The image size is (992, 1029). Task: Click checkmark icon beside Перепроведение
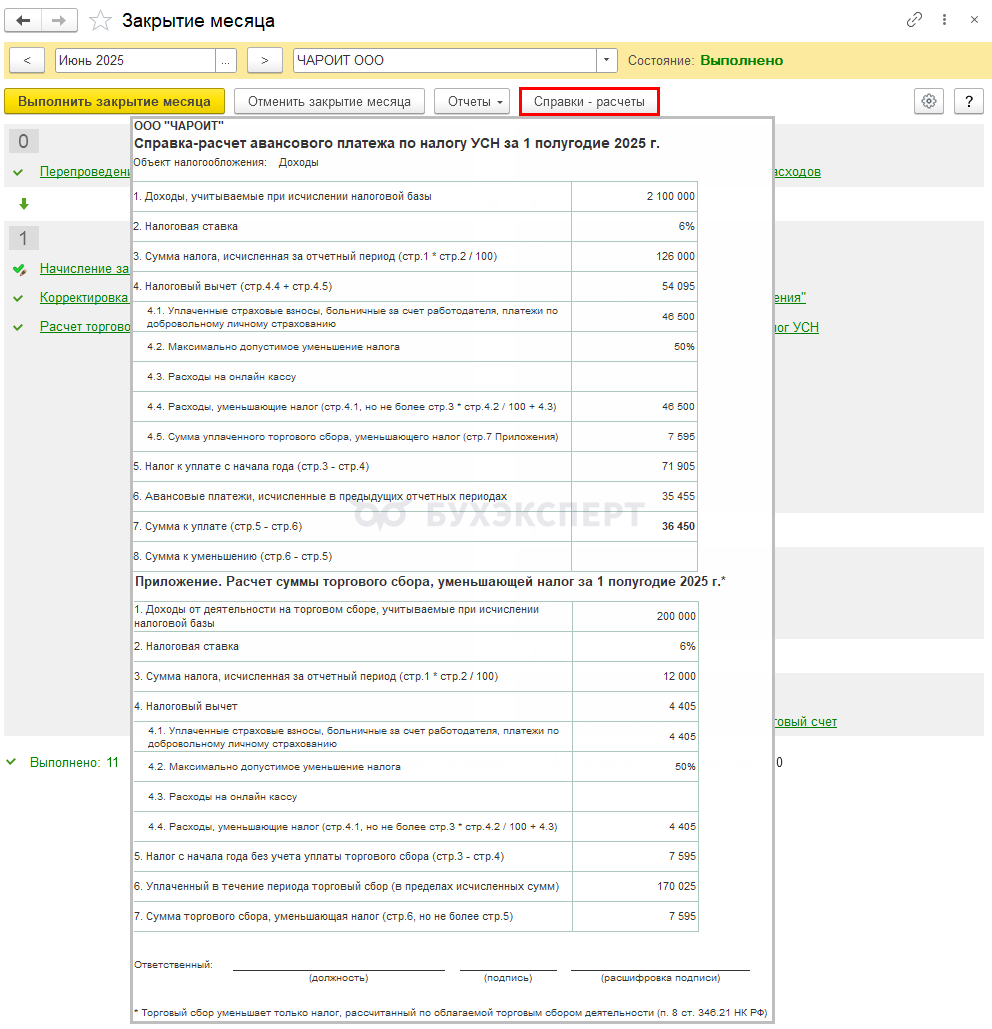point(18,172)
